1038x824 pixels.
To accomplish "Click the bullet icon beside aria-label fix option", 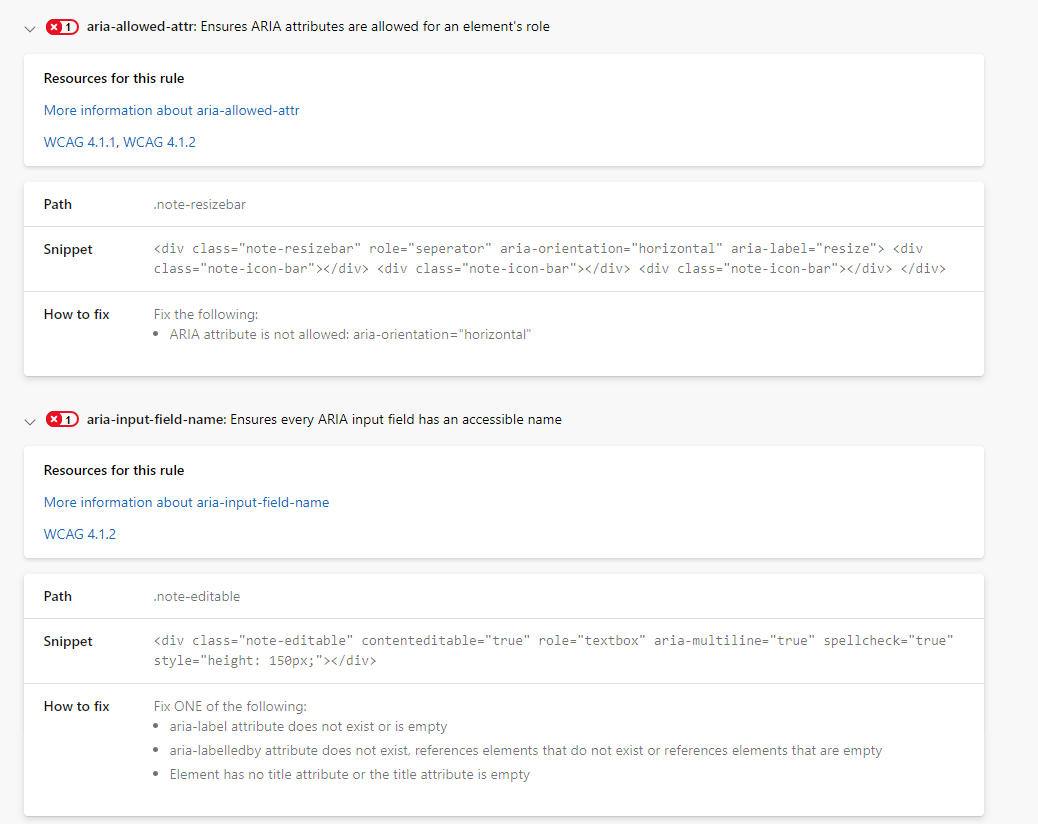I will tap(157, 728).
